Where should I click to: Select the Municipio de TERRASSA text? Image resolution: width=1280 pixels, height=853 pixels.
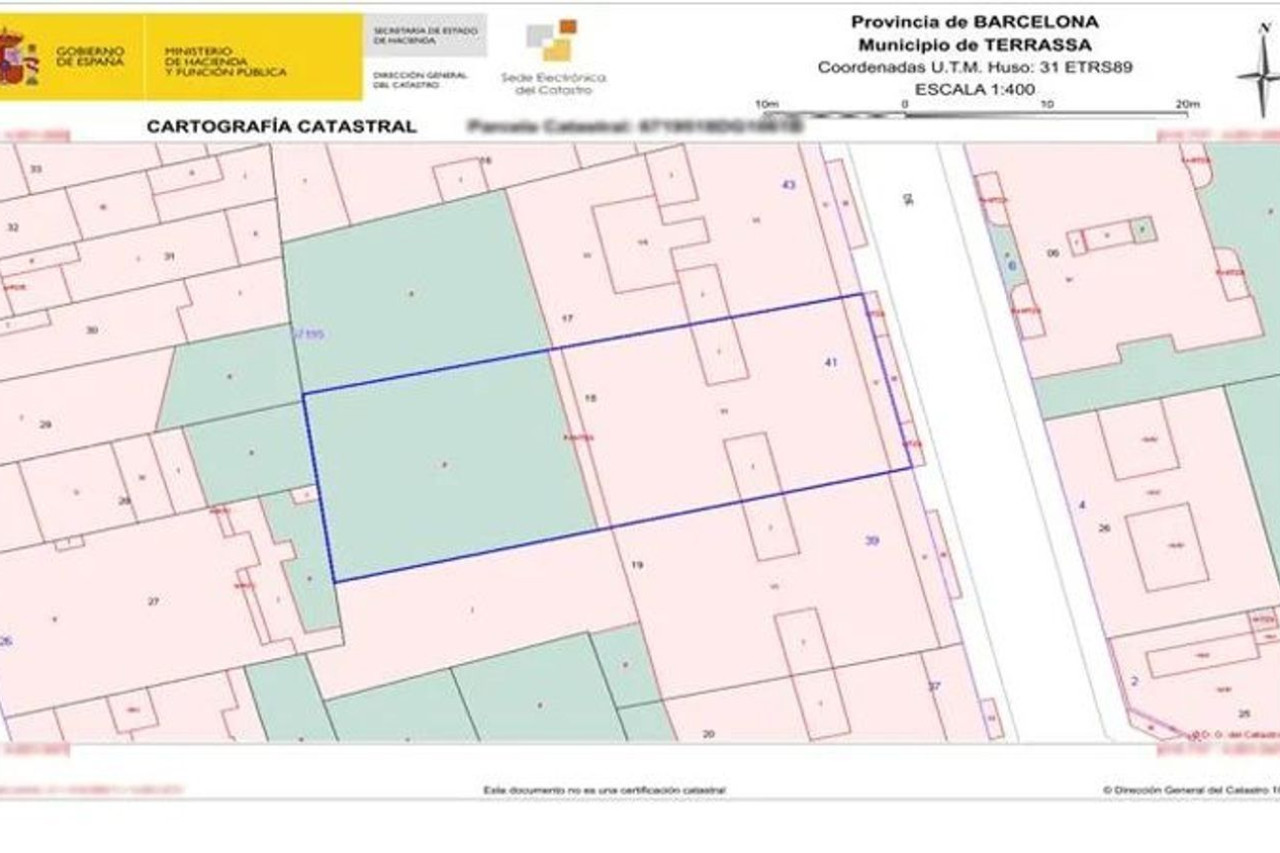coord(974,45)
